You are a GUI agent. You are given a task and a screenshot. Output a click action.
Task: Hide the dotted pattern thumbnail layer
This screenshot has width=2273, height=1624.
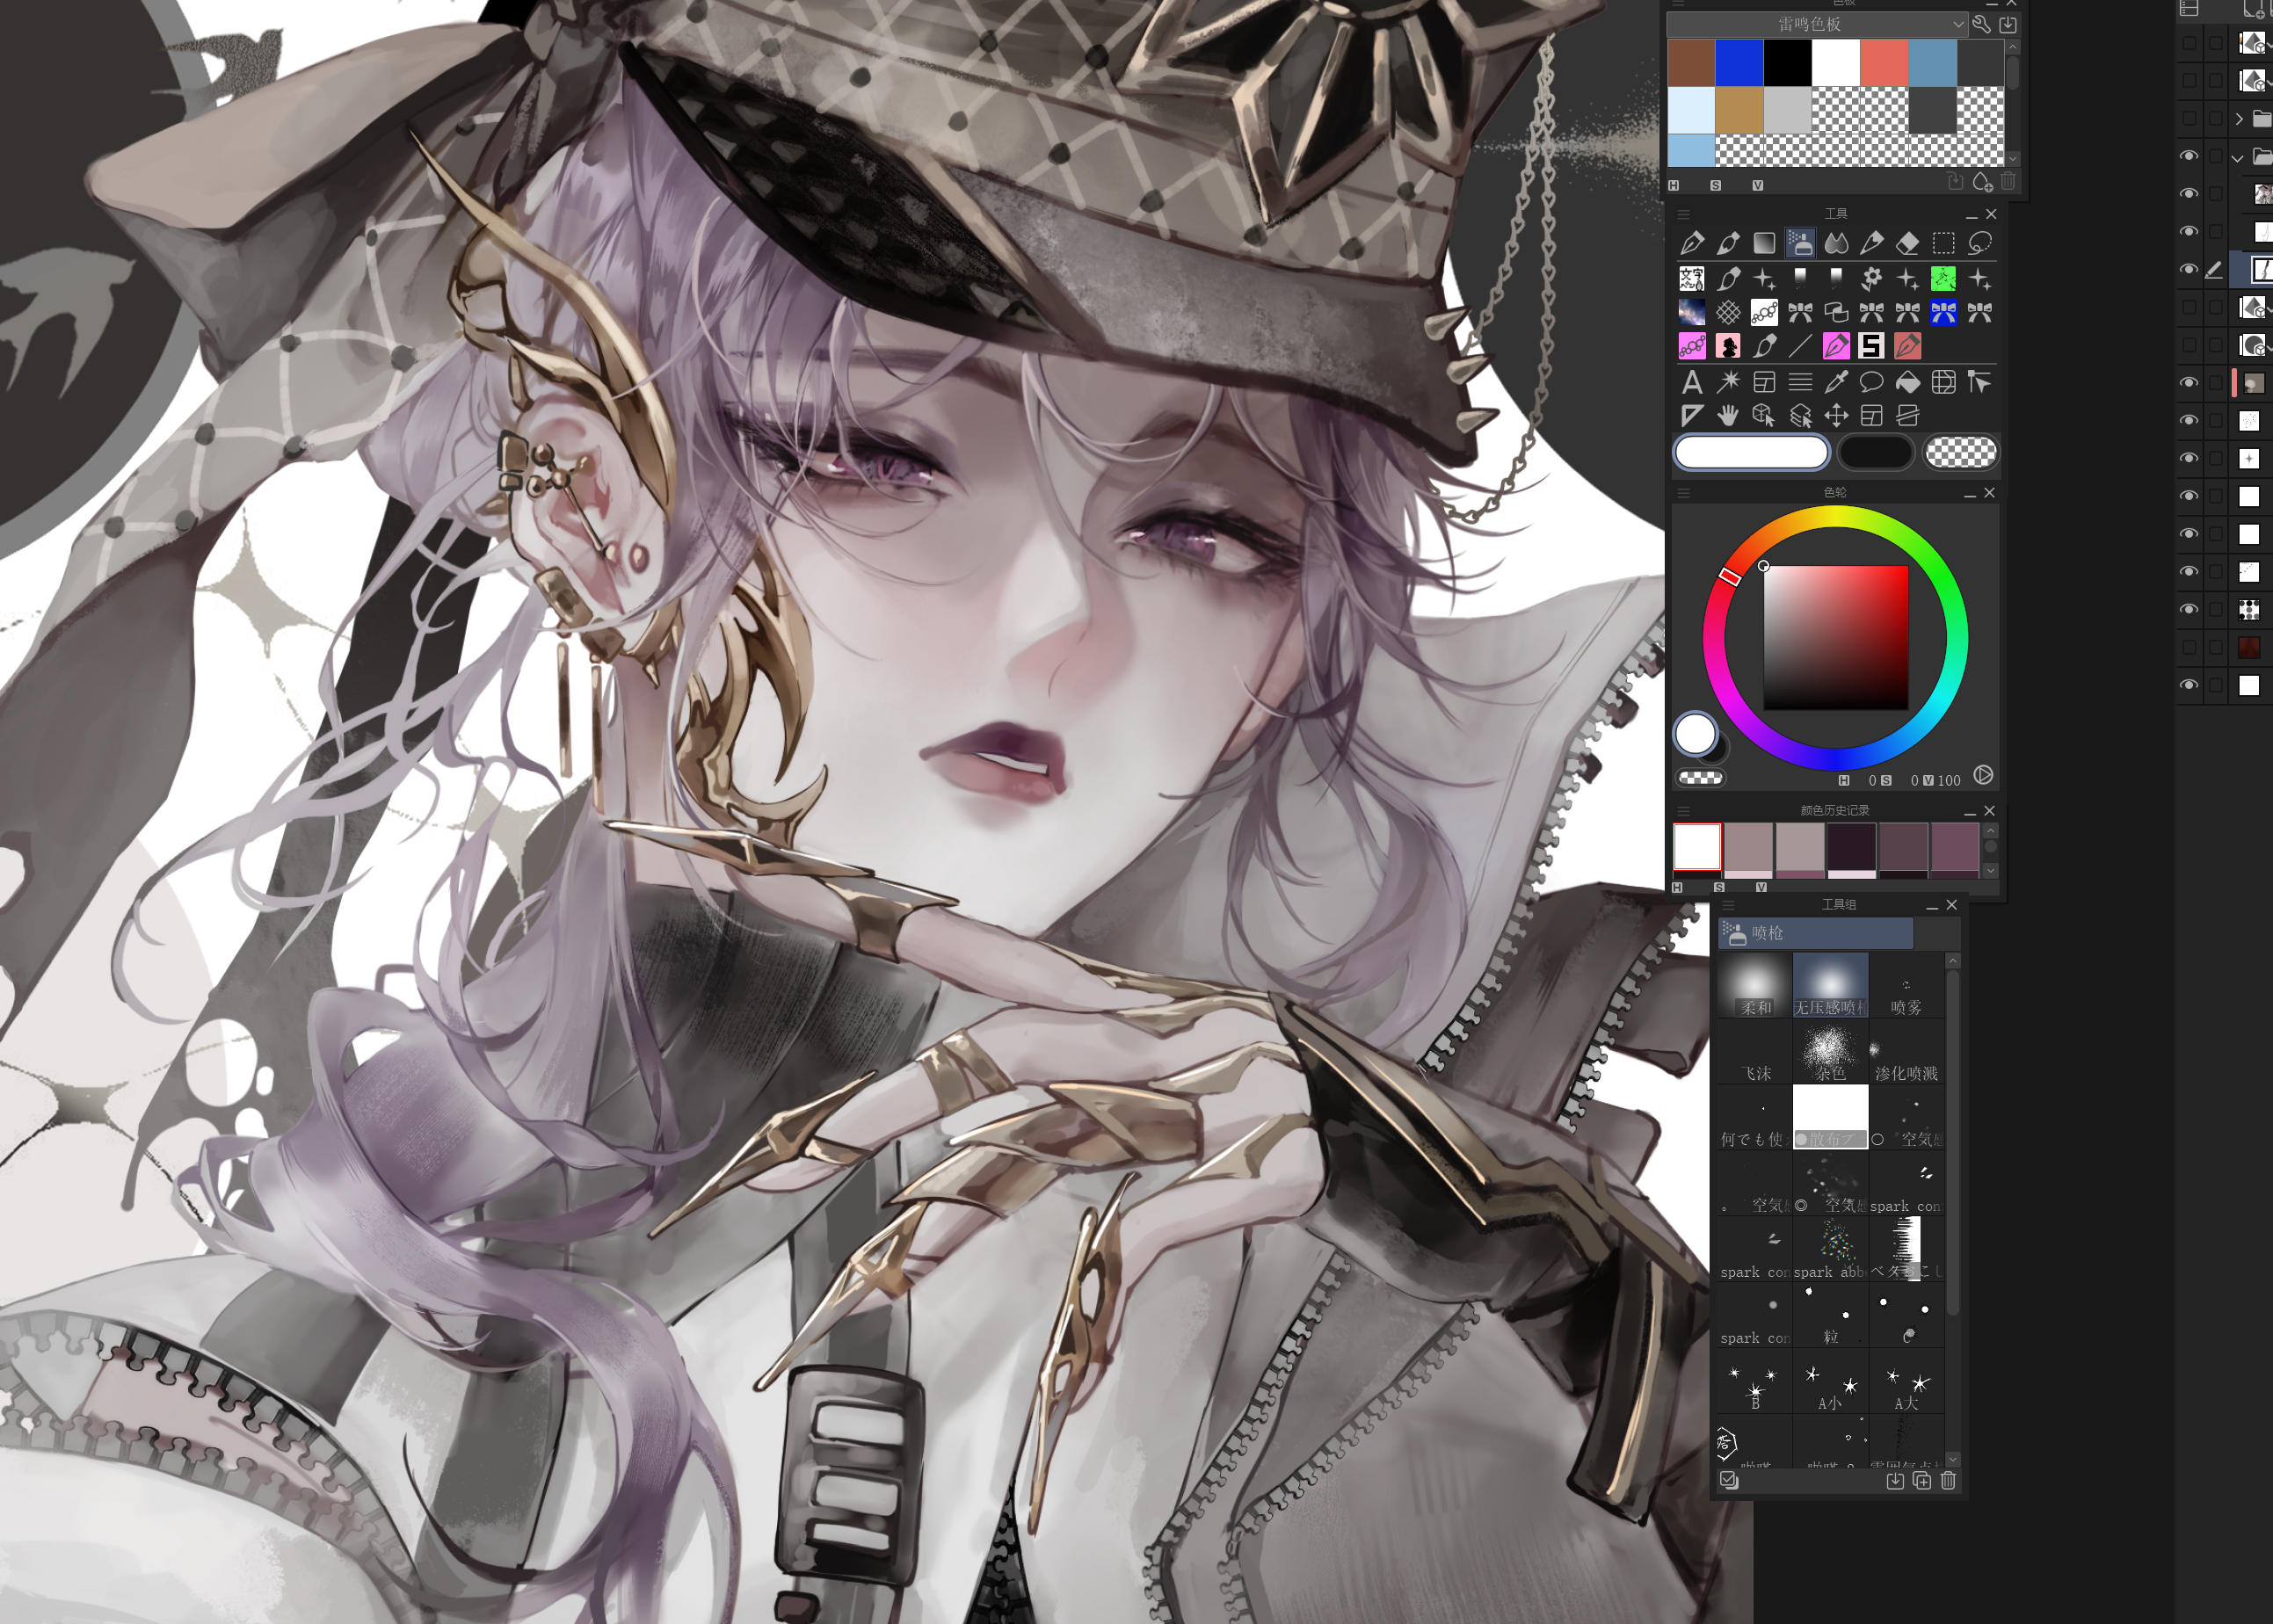pyautogui.click(x=2189, y=609)
